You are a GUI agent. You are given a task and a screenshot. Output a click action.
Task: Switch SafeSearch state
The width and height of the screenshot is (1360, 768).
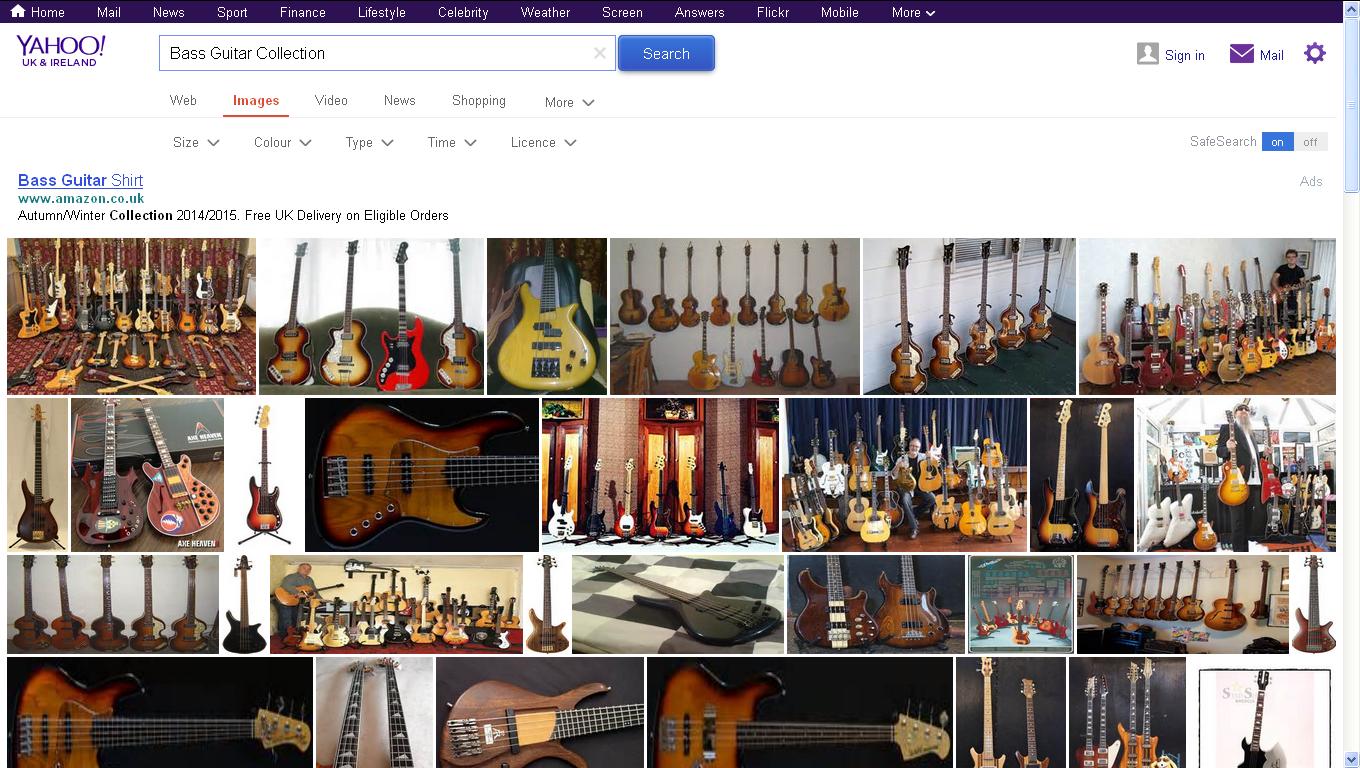(1309, 141)
